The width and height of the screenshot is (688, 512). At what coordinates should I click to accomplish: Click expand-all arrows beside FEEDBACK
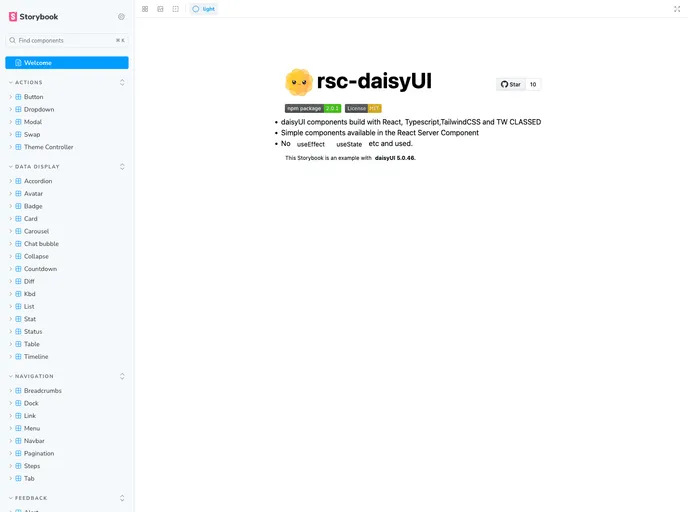coord(122,498)
